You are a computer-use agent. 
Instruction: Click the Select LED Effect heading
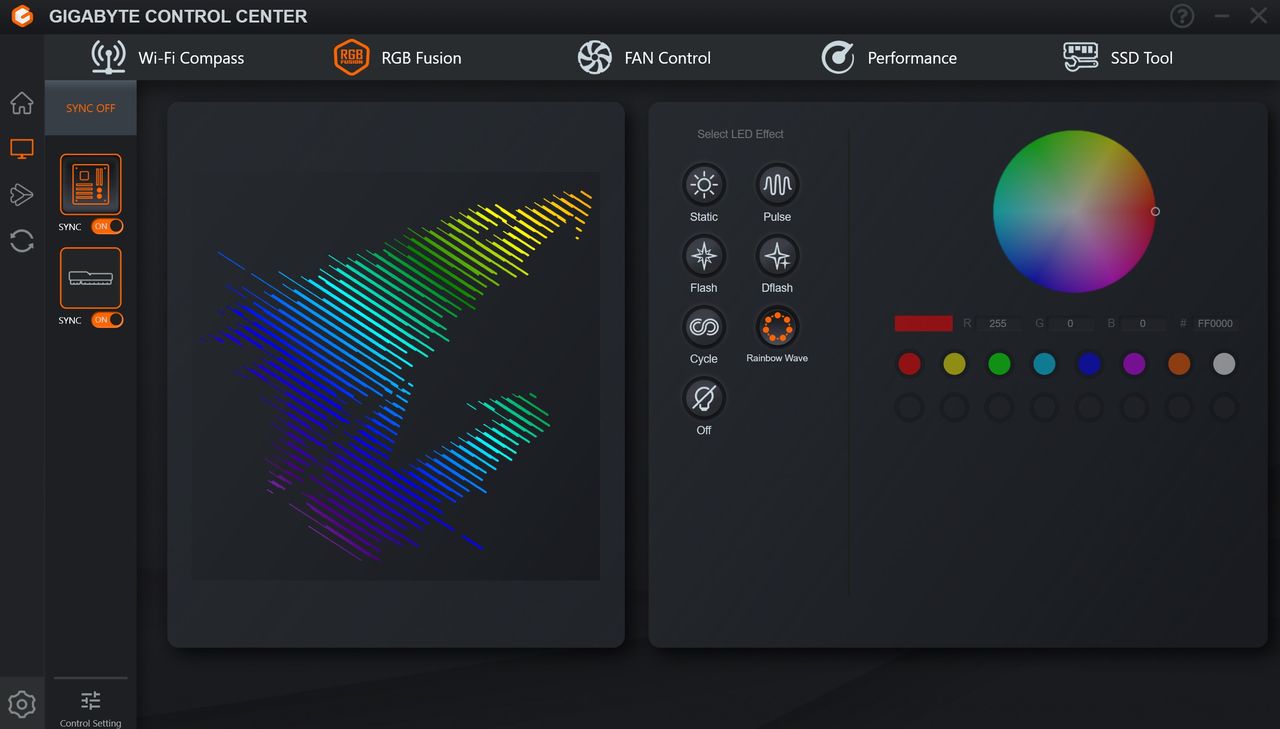[740, 134]
